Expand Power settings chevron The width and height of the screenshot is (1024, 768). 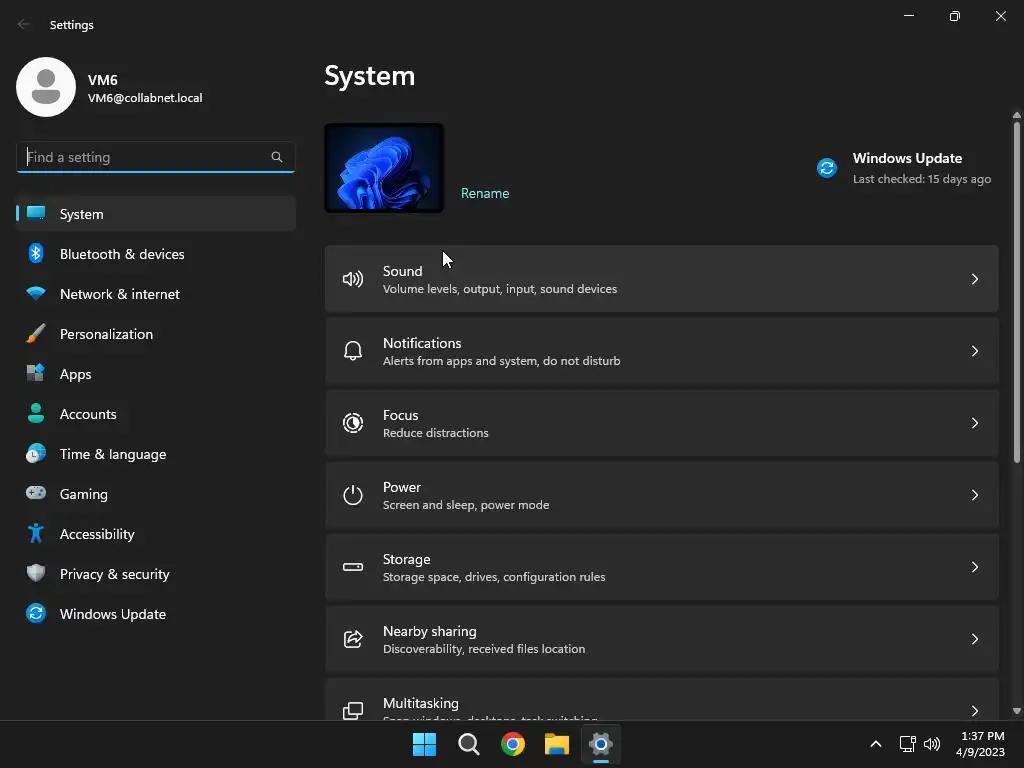(974, 495)
